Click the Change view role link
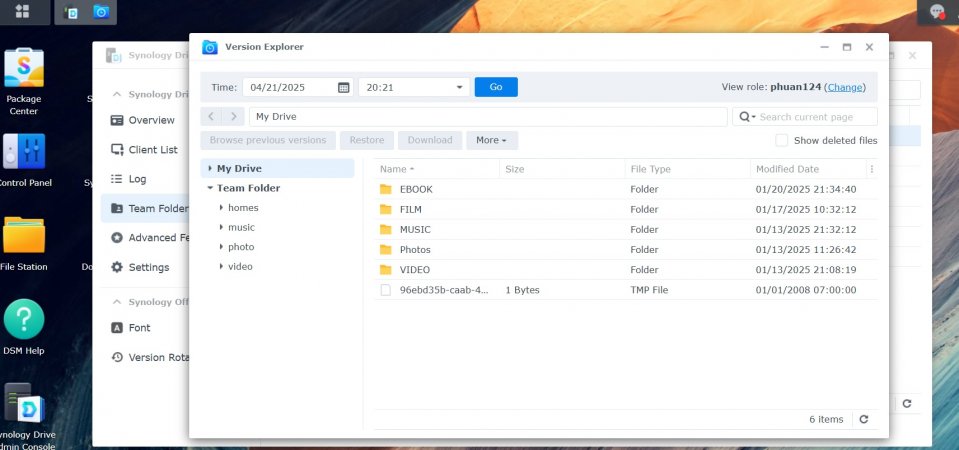 (x=845, y=87)
